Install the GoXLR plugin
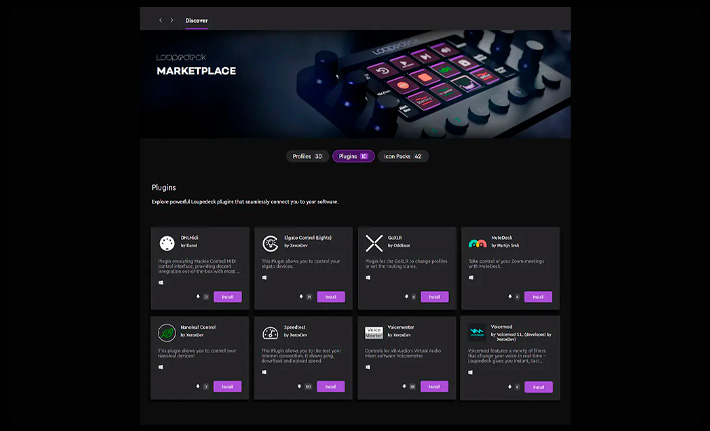This screenshot has height=431, width=710. 435,297
